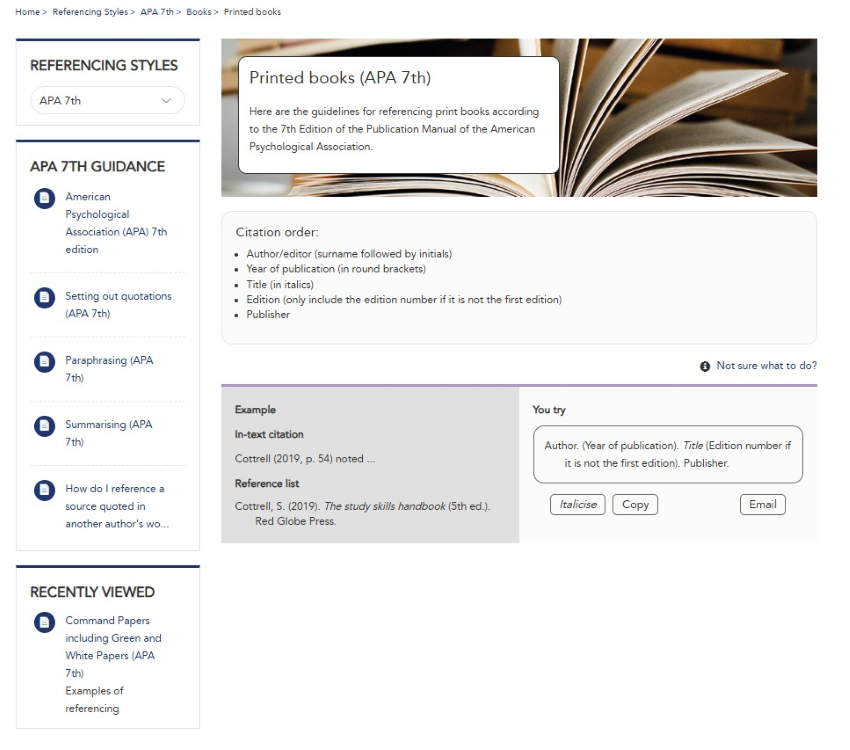Open How do I reference a source quoted

click(117, 506)
